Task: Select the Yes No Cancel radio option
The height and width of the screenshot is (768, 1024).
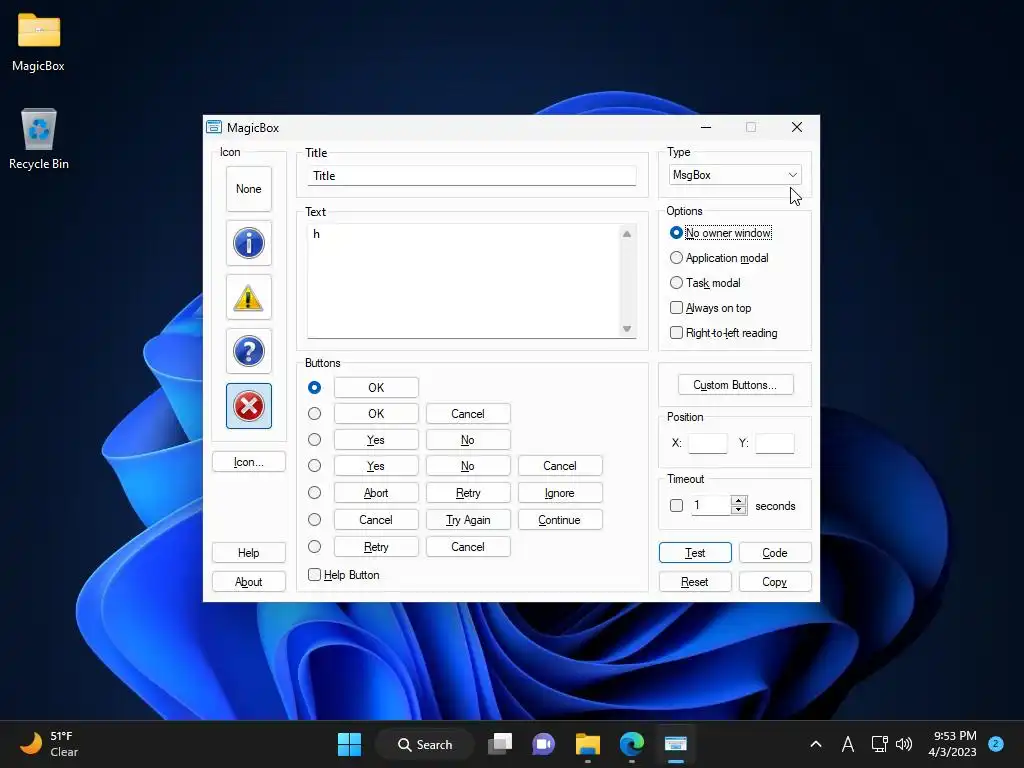Action: [314, 466]
